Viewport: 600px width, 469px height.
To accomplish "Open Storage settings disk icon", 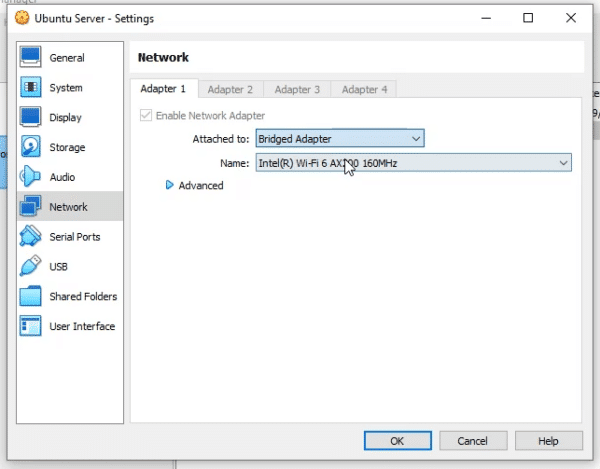I will [31, 148].
